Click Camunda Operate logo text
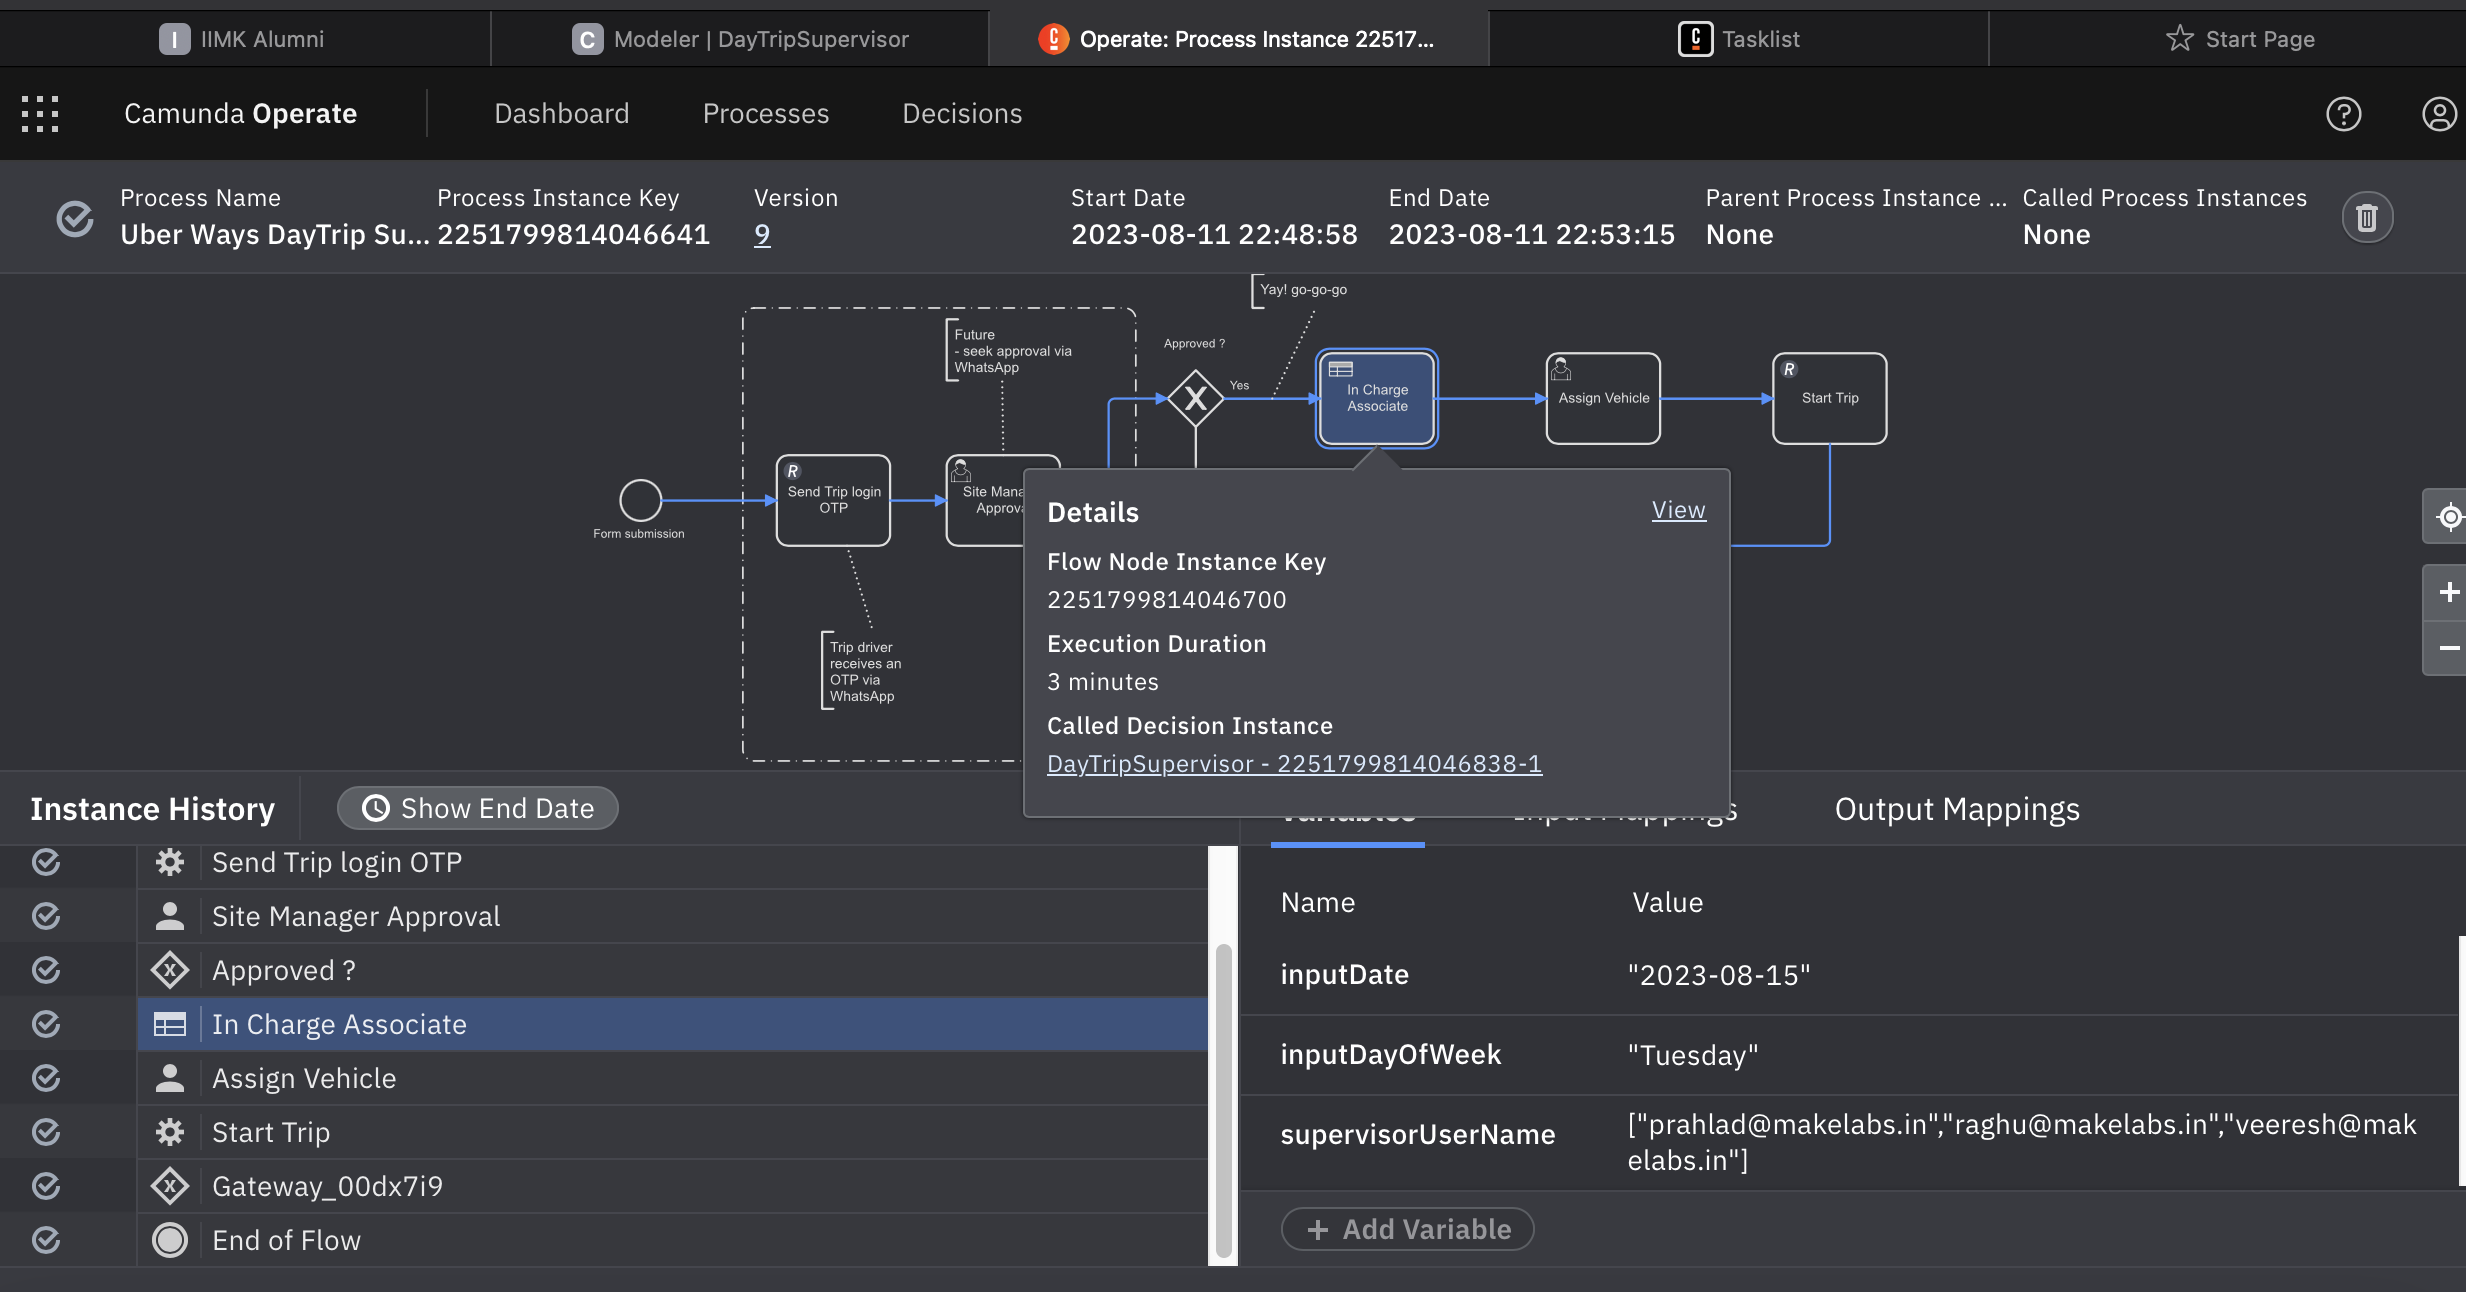Screen dimensions: 2466x1292 (x=240, y=114)
